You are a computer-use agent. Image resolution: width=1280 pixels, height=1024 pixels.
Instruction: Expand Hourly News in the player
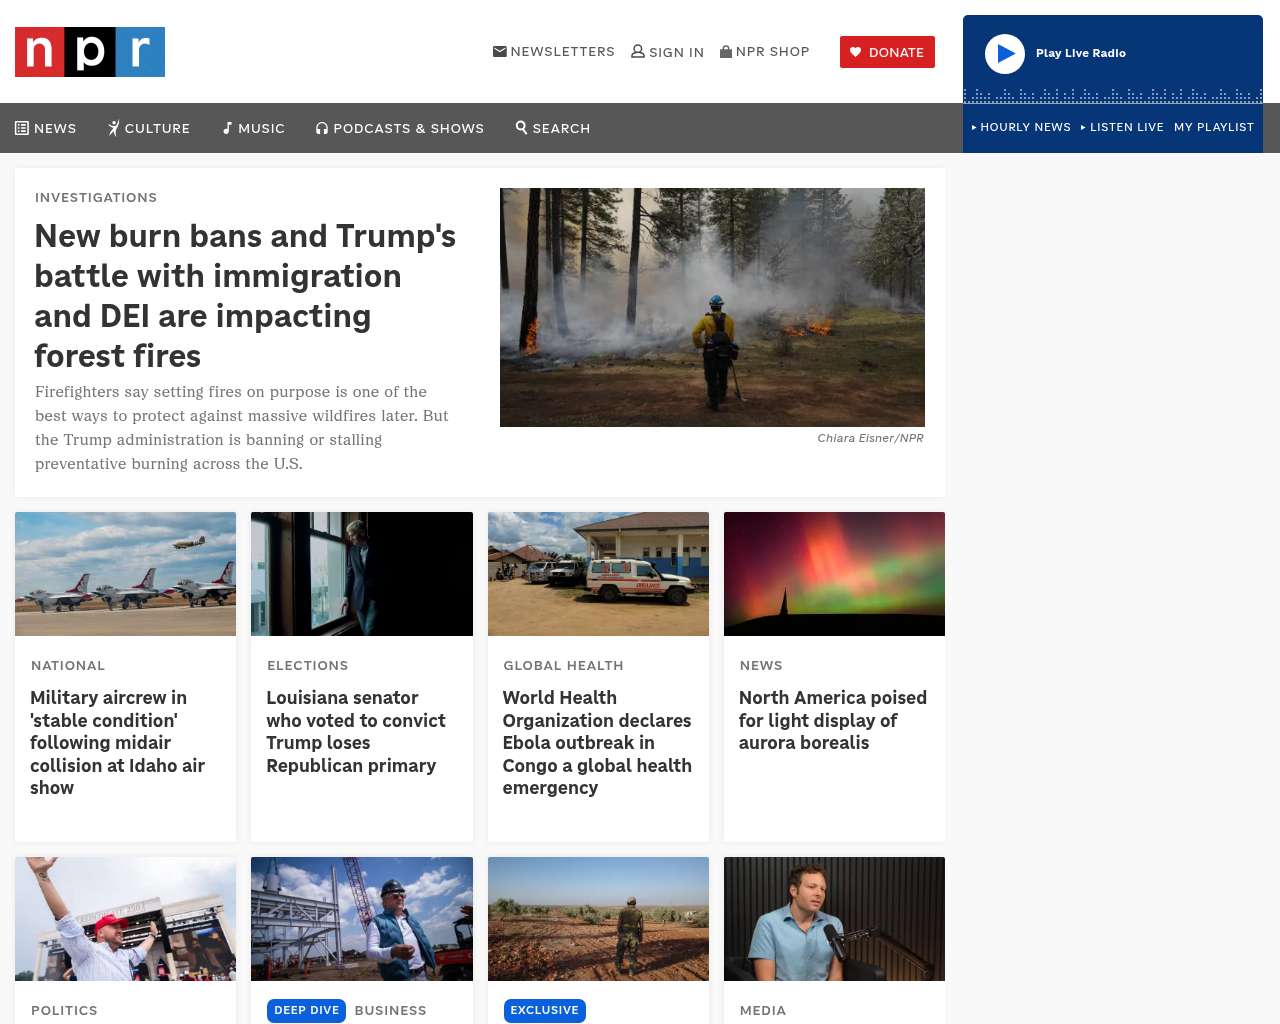coord(1021,127)
